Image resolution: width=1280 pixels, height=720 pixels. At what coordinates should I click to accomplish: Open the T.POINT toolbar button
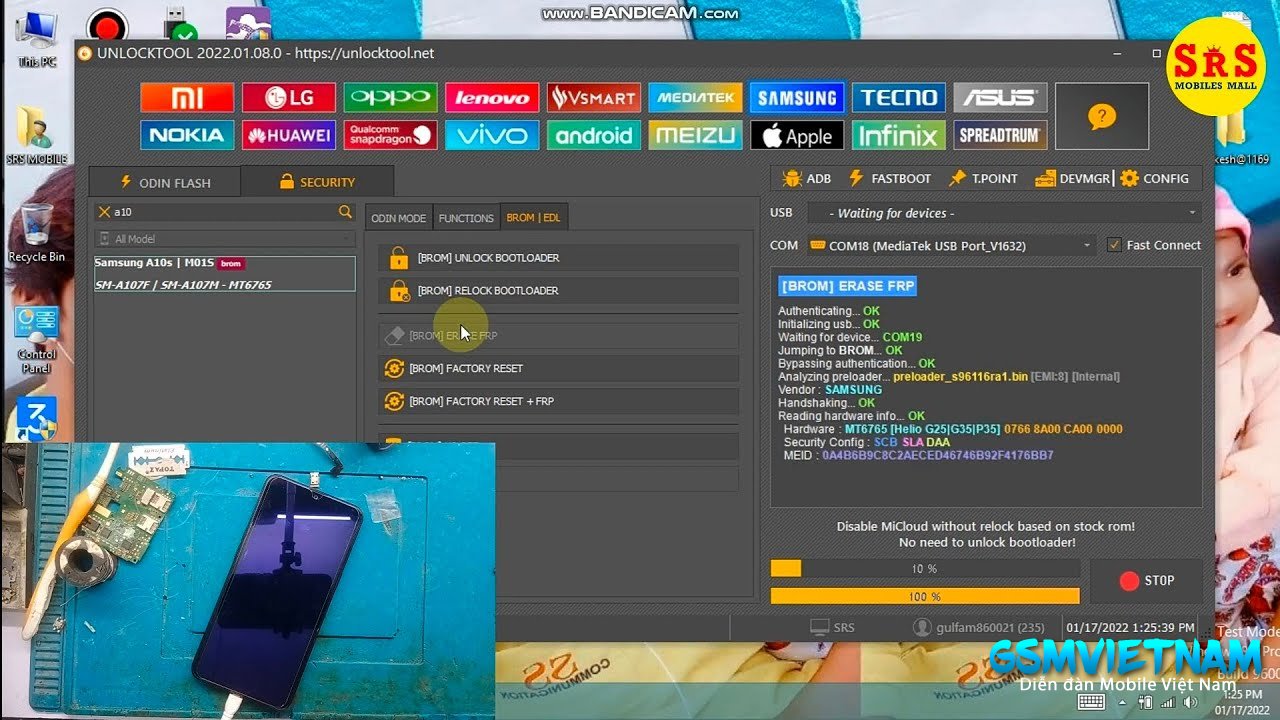(x=983, y=179)
